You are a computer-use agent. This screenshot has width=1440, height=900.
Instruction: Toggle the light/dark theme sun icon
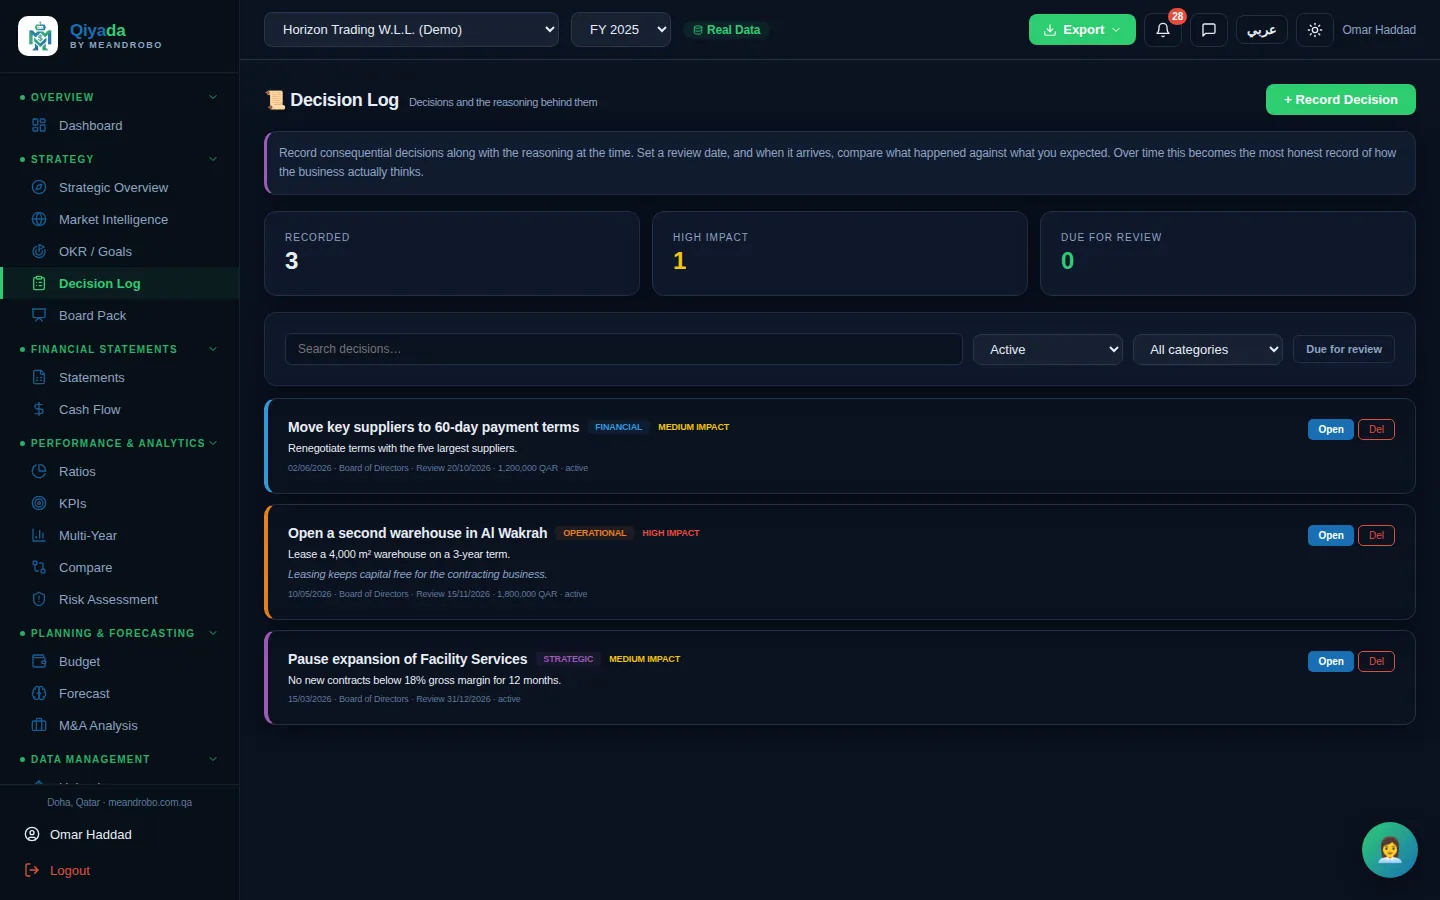(x=1314, y=30)
